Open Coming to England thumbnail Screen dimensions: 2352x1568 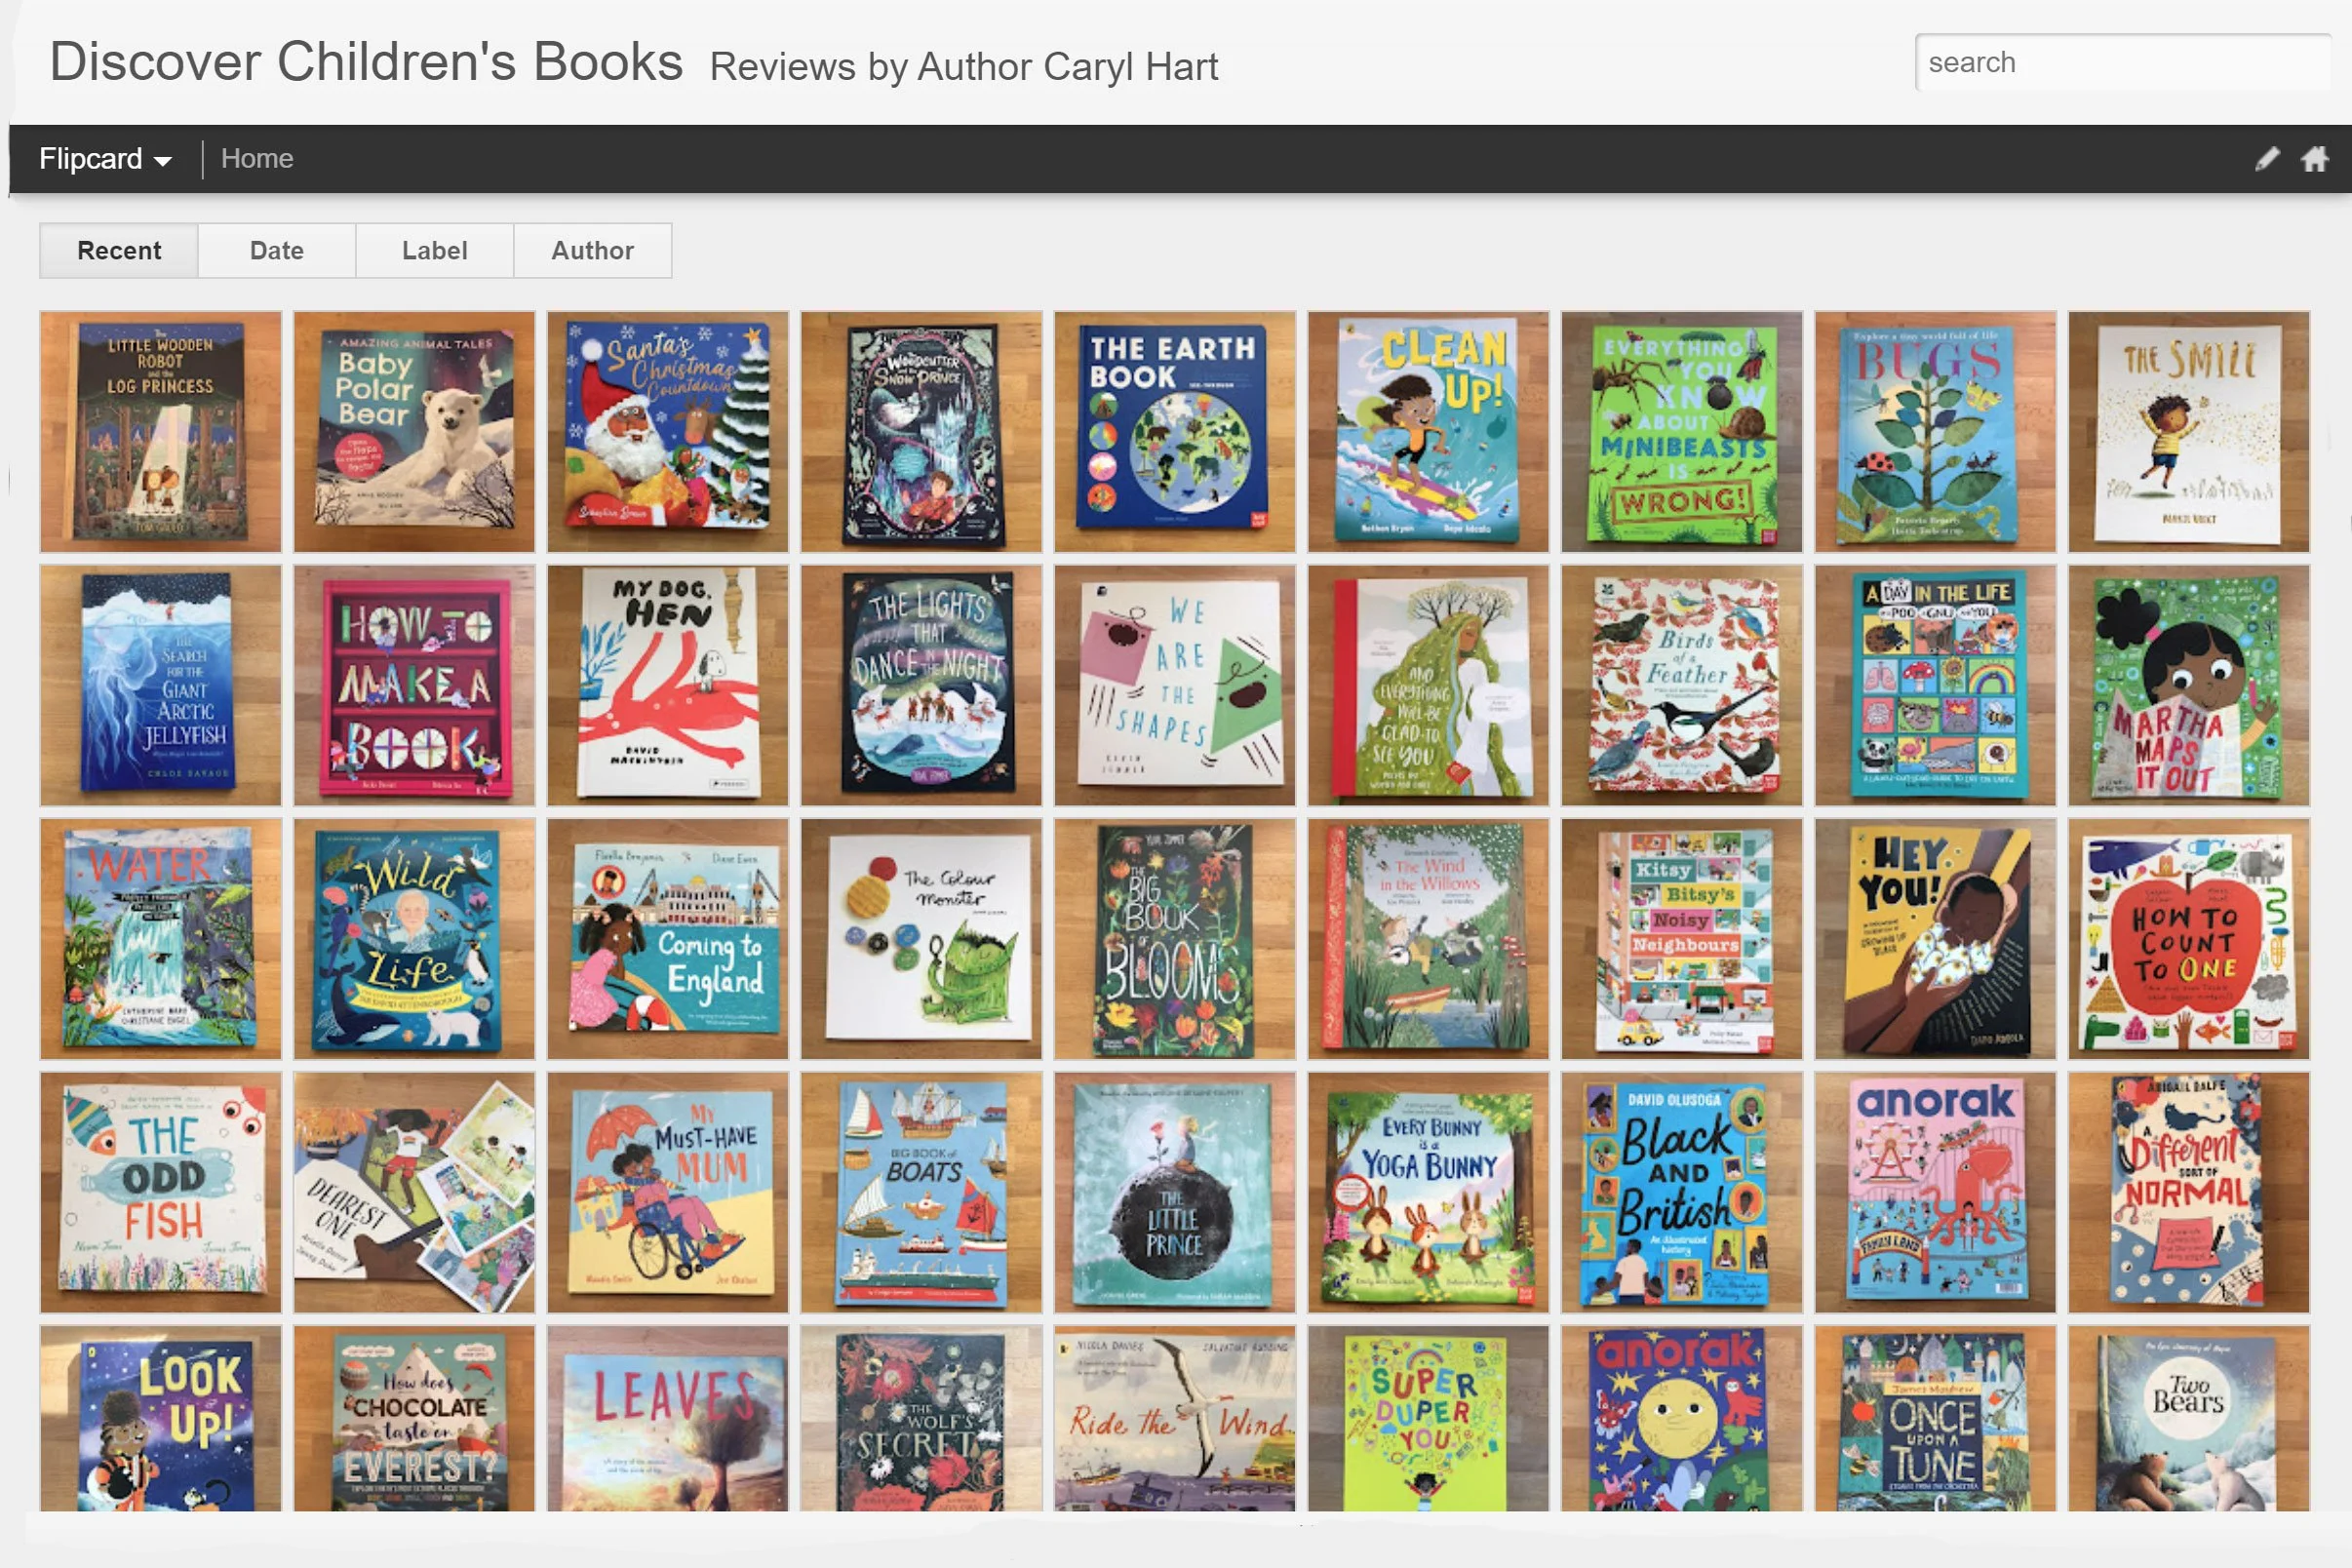coord(668,940)
